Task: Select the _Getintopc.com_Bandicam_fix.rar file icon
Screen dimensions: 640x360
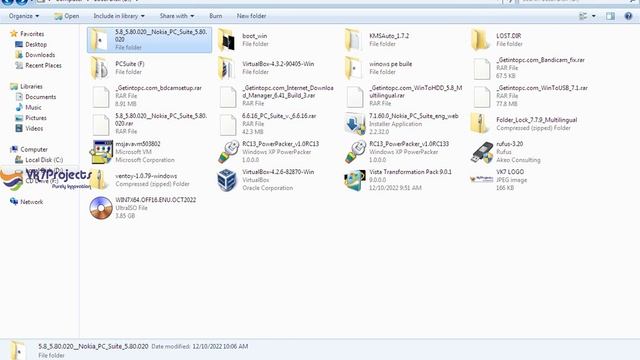Action: coord(482,69)
